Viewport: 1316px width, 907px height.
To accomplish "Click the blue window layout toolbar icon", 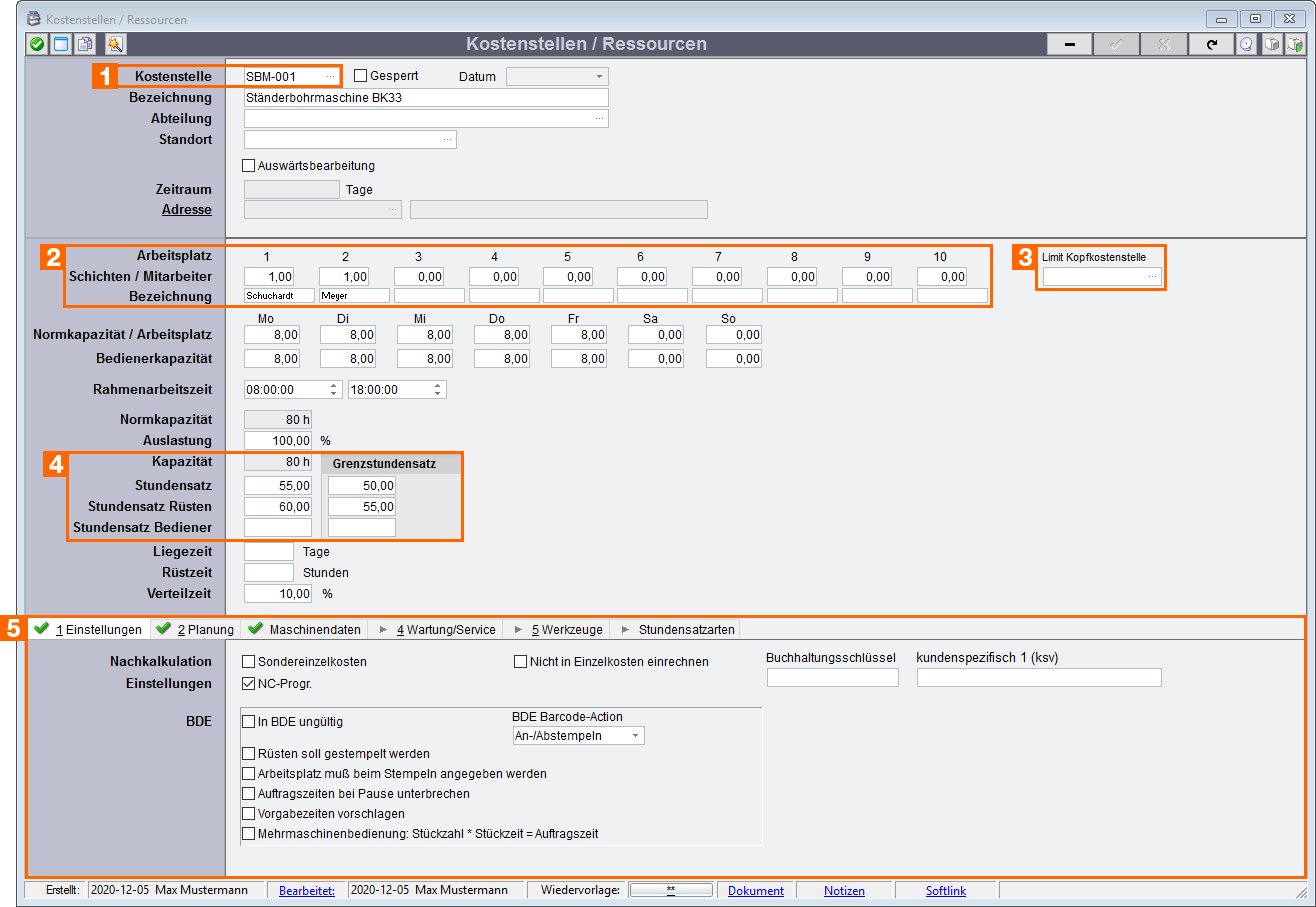I will [61, 44].
